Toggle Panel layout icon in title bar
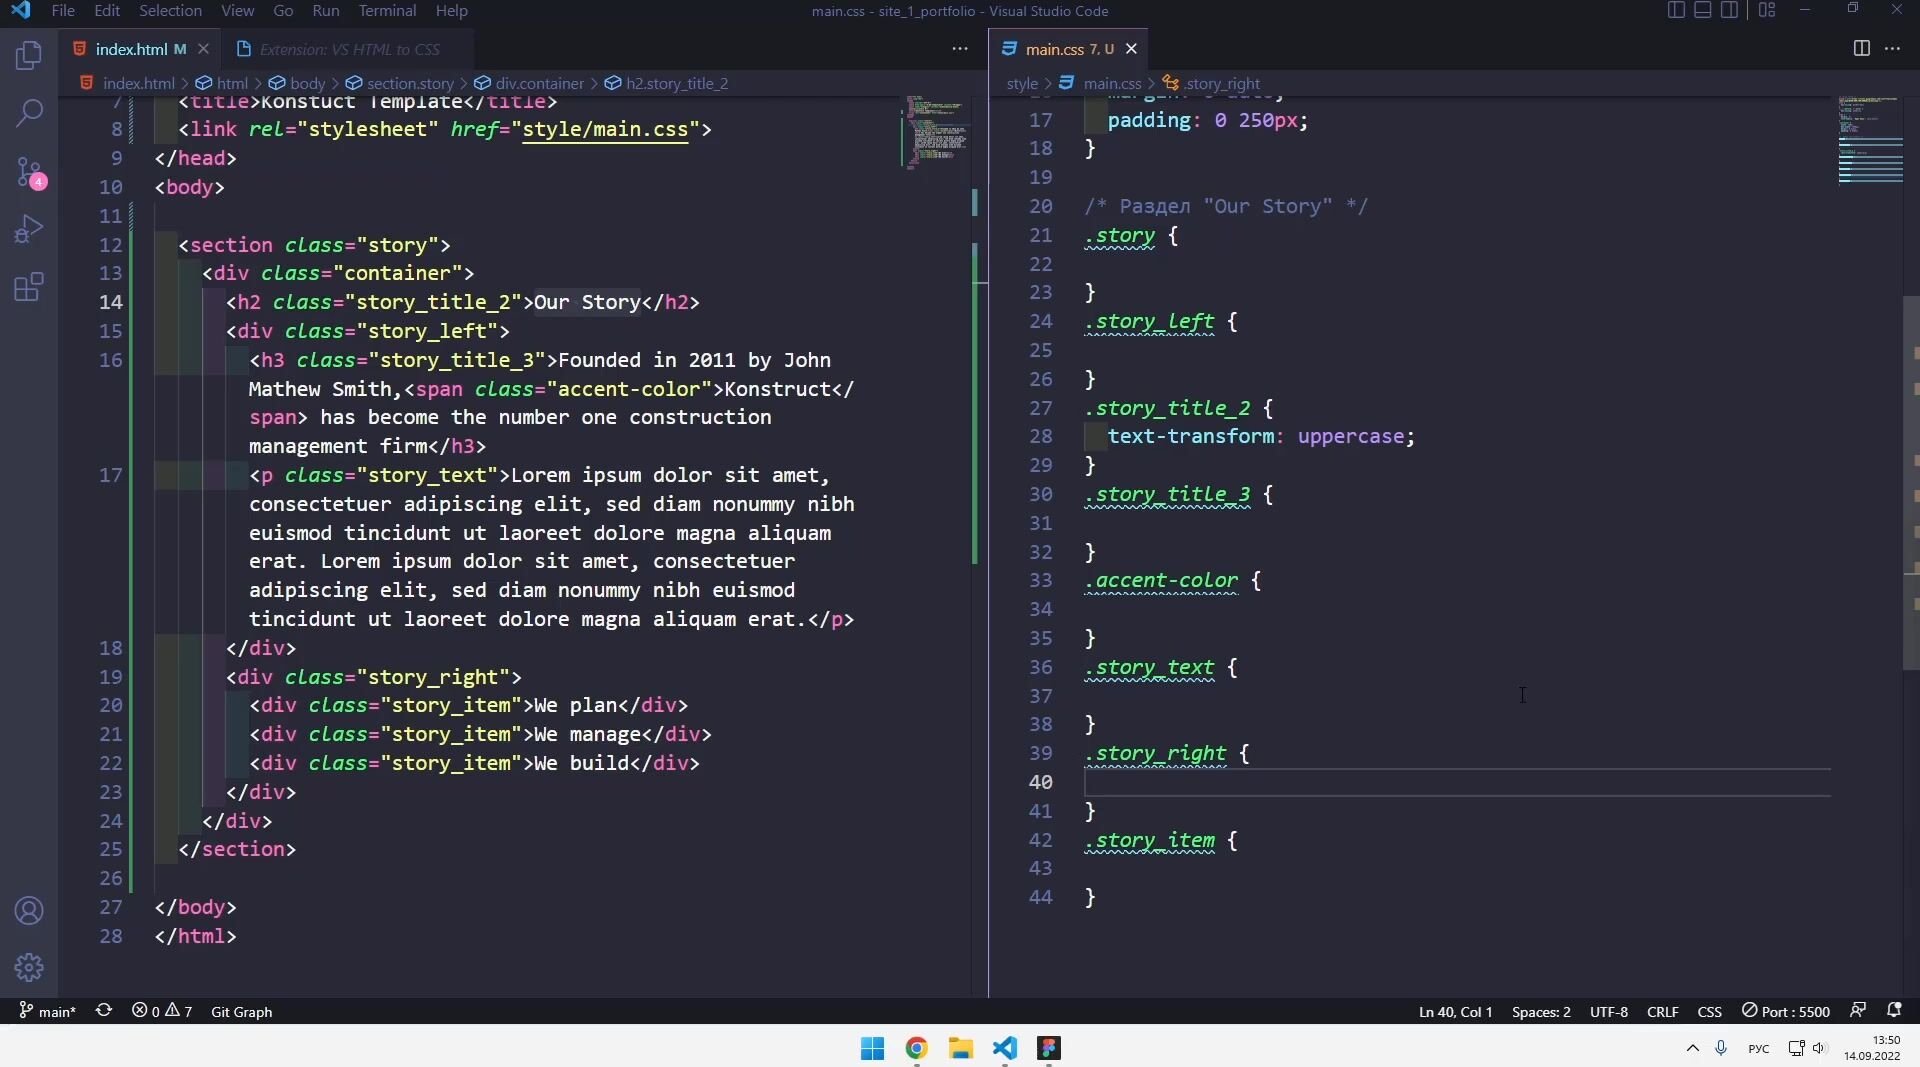Image resolution: width=1920 pixels, height=1067 pixels. coord(1703,10)
